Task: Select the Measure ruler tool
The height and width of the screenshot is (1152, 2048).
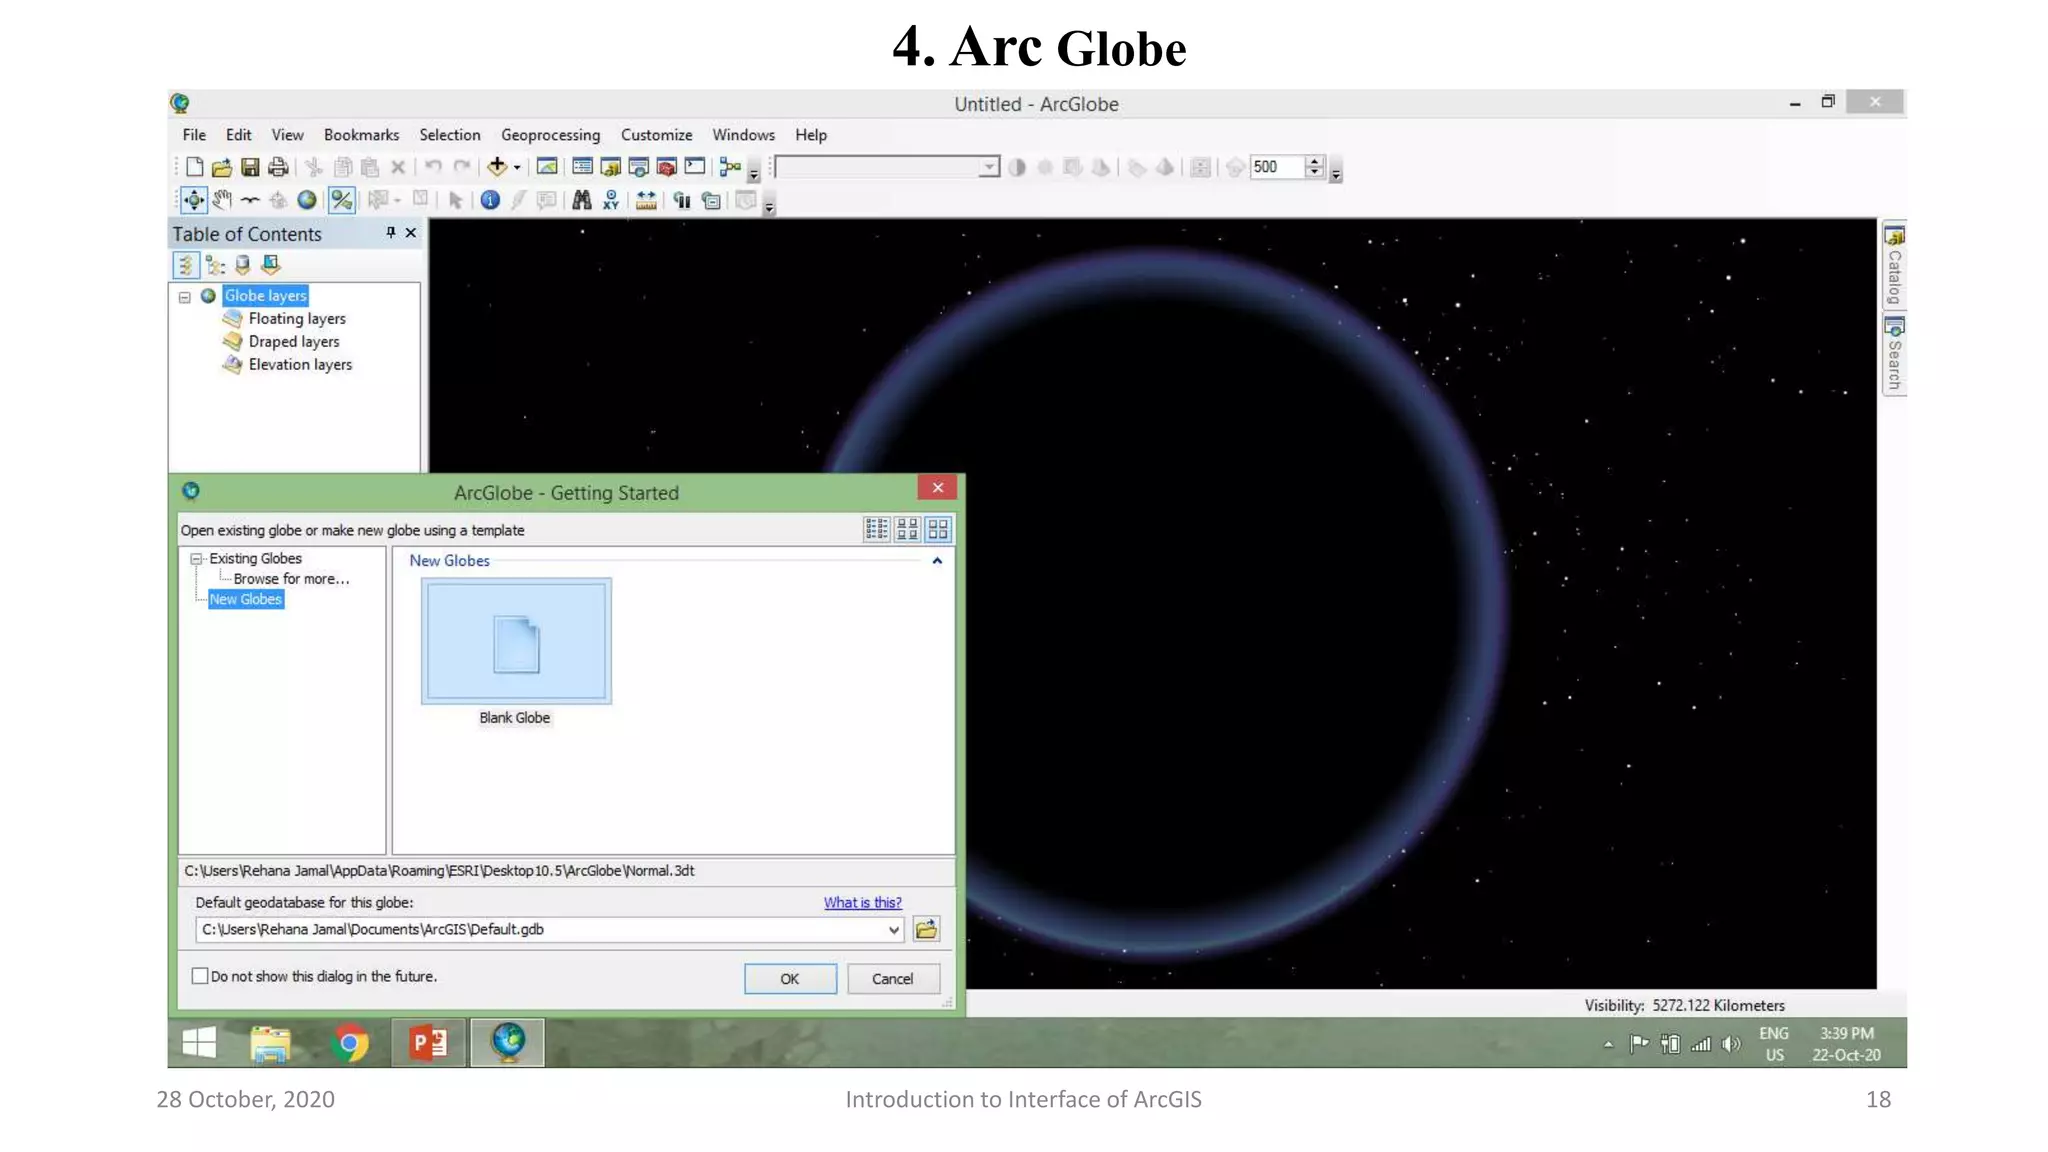Action: tap(646, 200)
